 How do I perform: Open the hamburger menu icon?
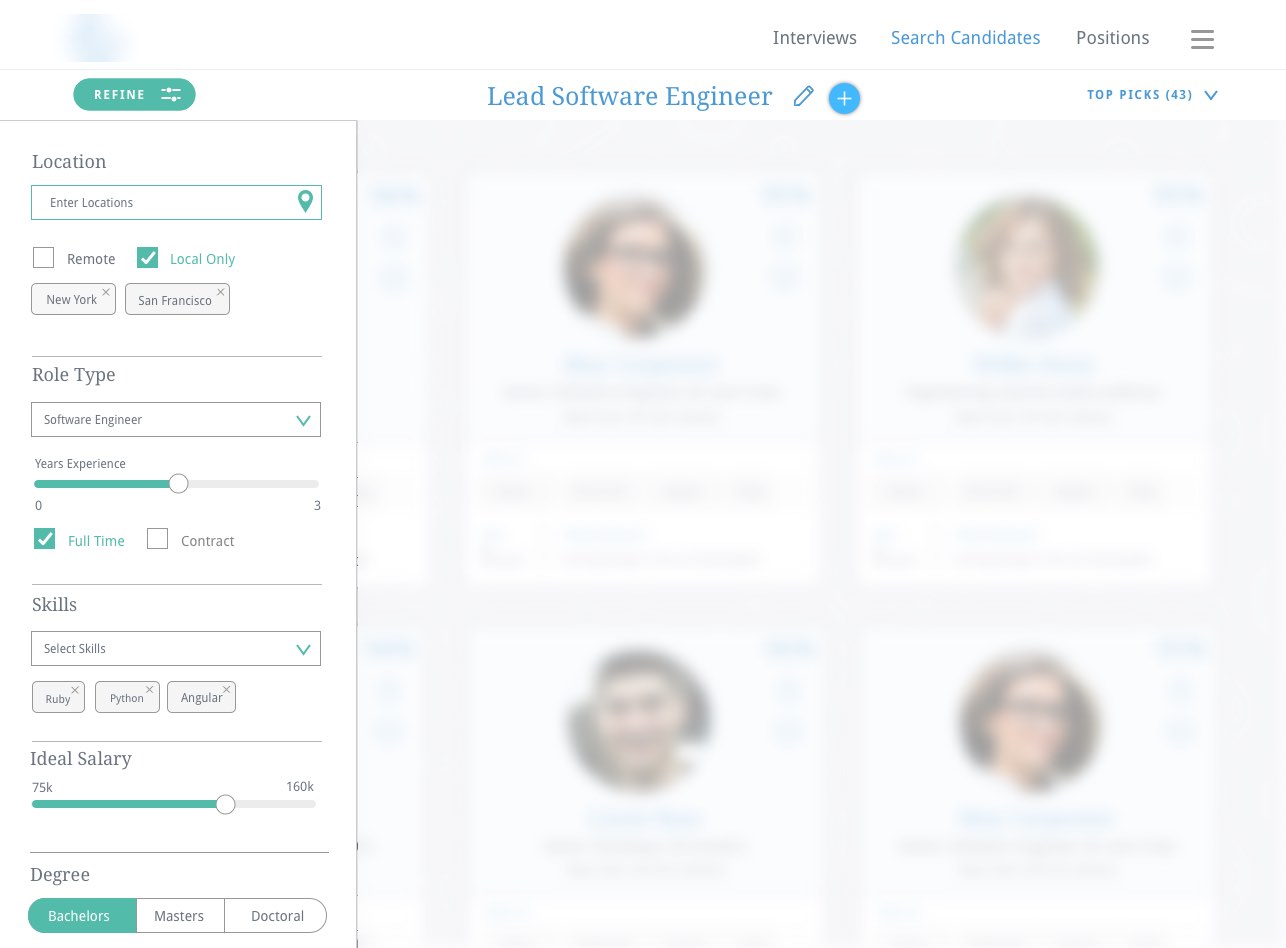tap(1202, 39)
